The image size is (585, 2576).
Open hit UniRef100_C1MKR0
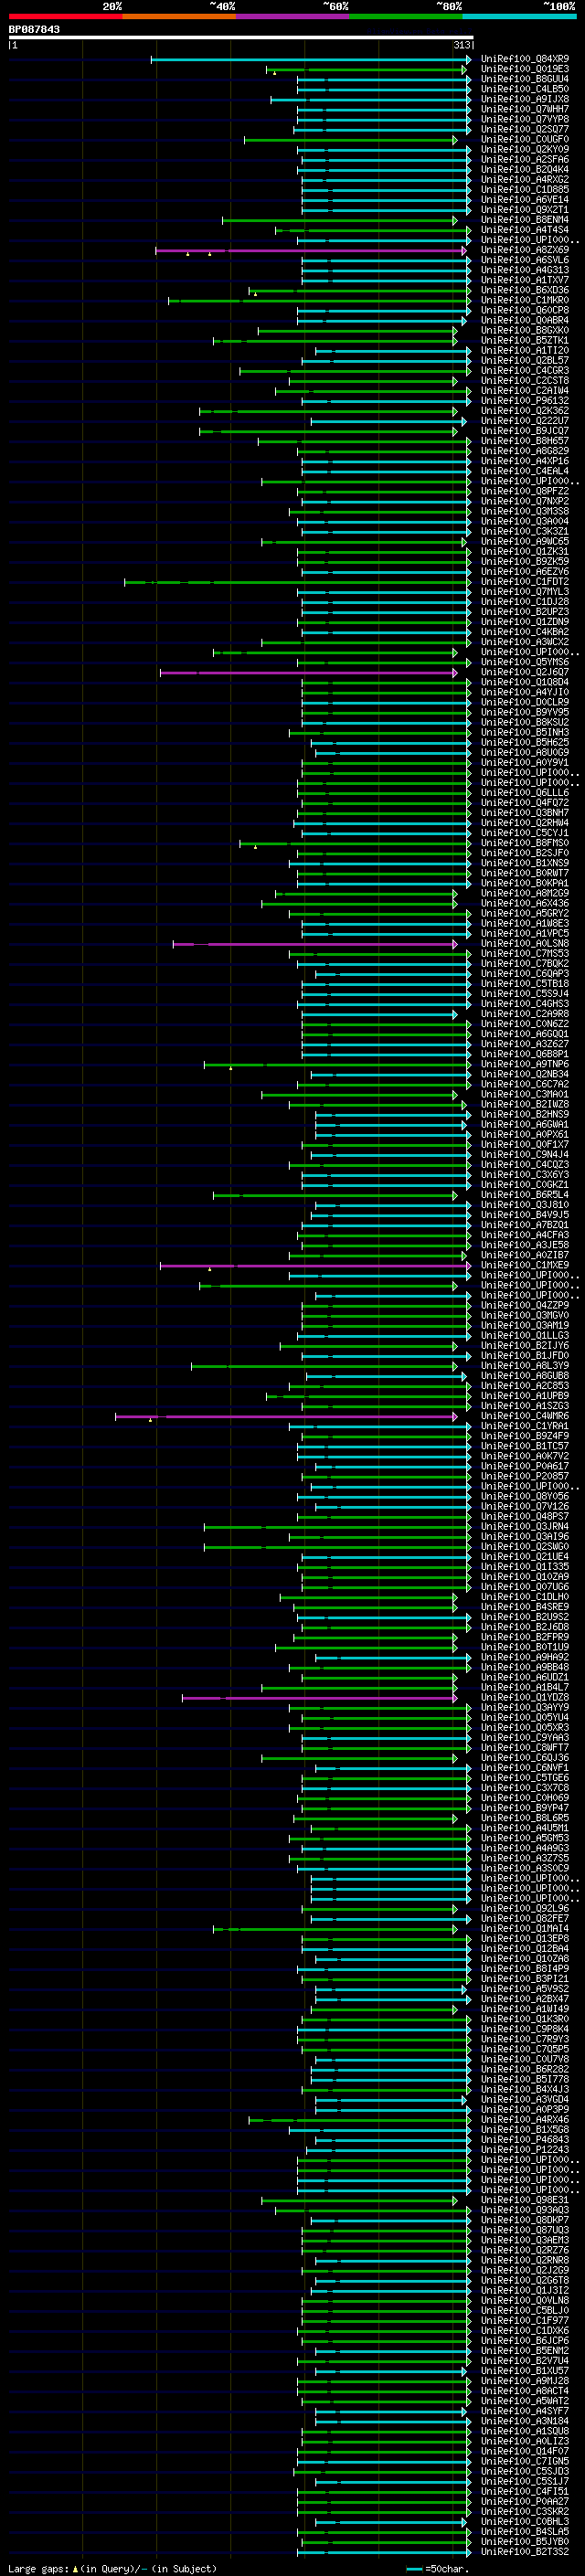(x=524, y=300)
